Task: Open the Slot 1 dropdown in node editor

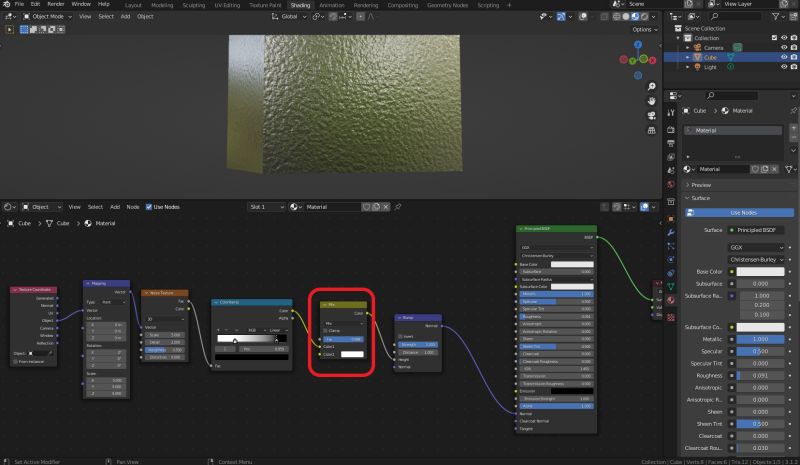Action: (x=266, y=207)
